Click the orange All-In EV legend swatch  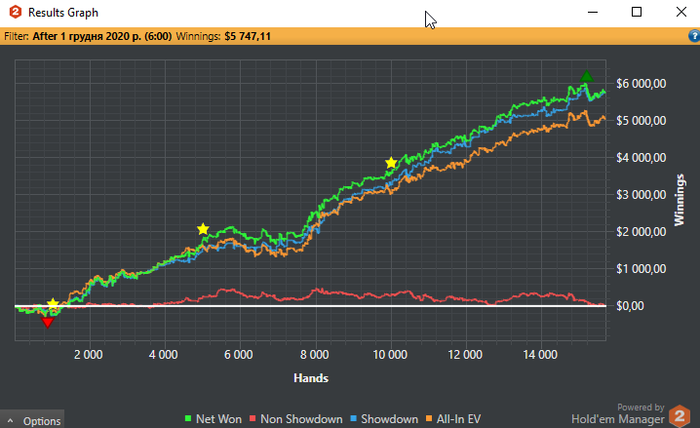(429, 419)
